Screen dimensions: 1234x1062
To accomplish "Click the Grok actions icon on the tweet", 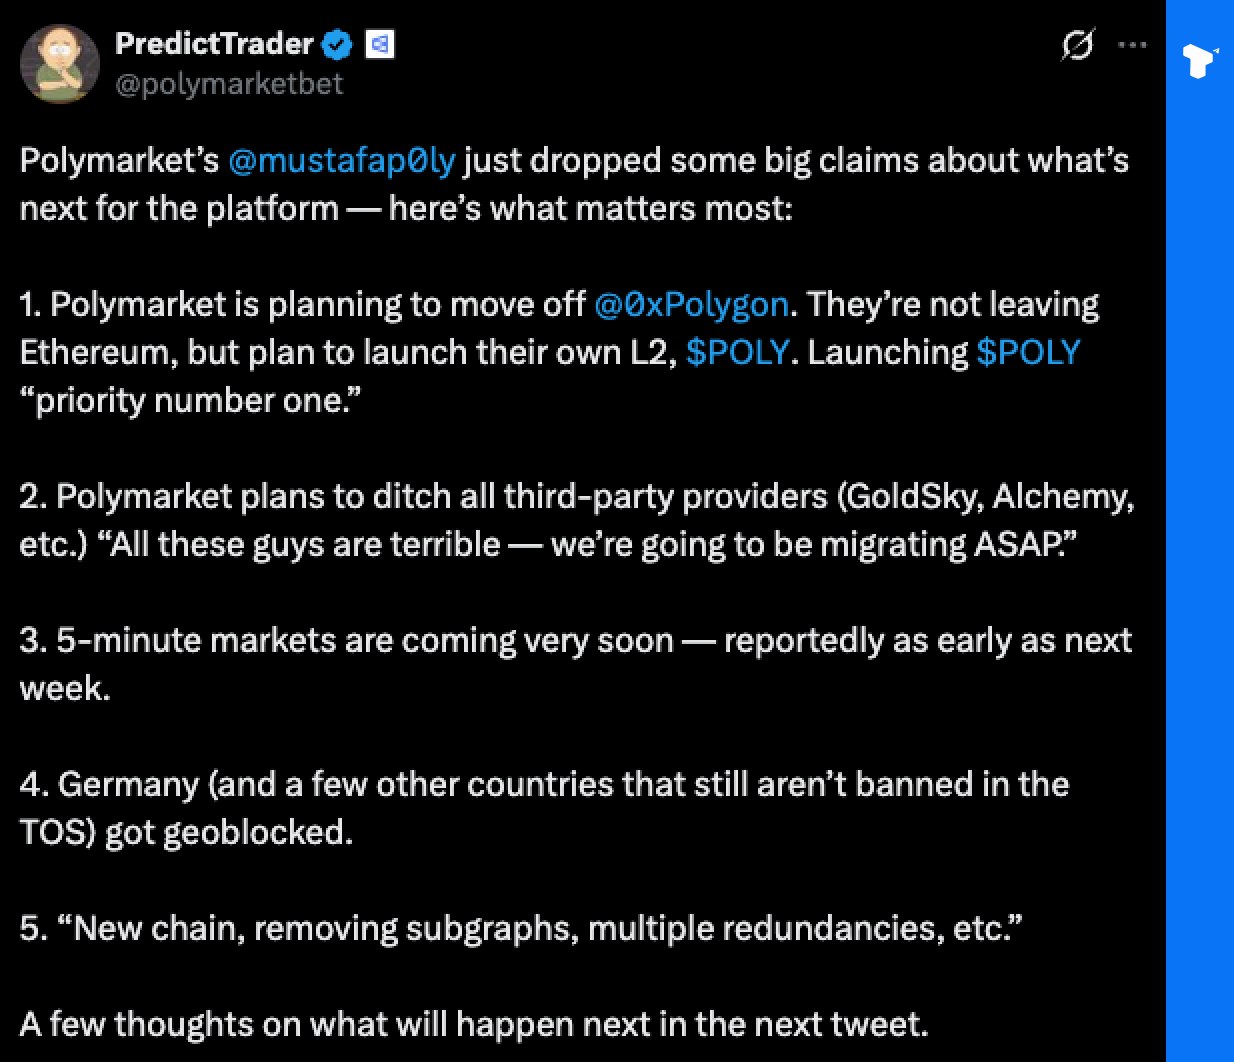I will tap(1078, 44).
